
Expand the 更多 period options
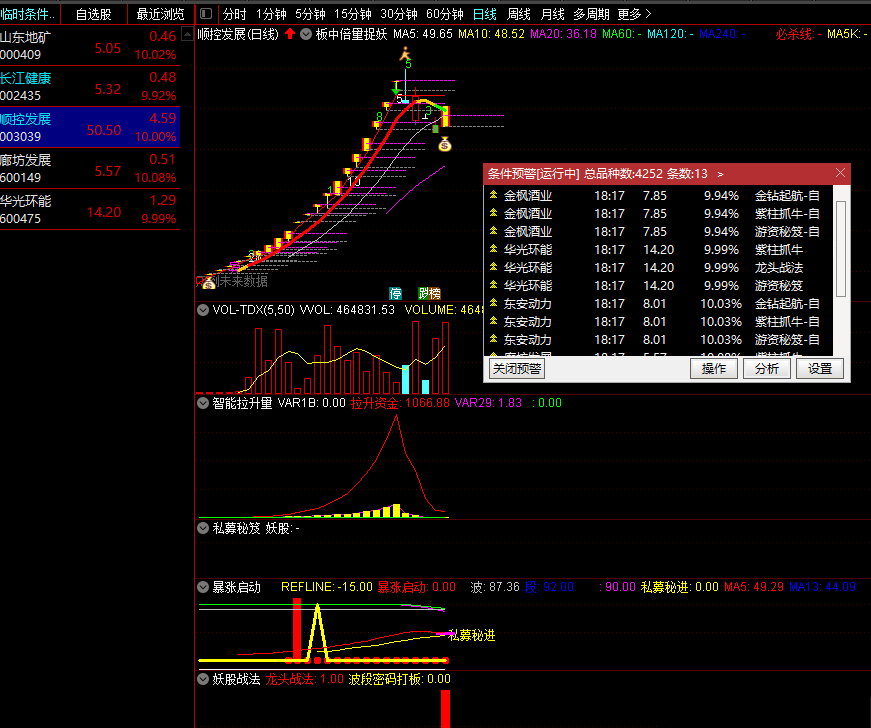[634, 14]
